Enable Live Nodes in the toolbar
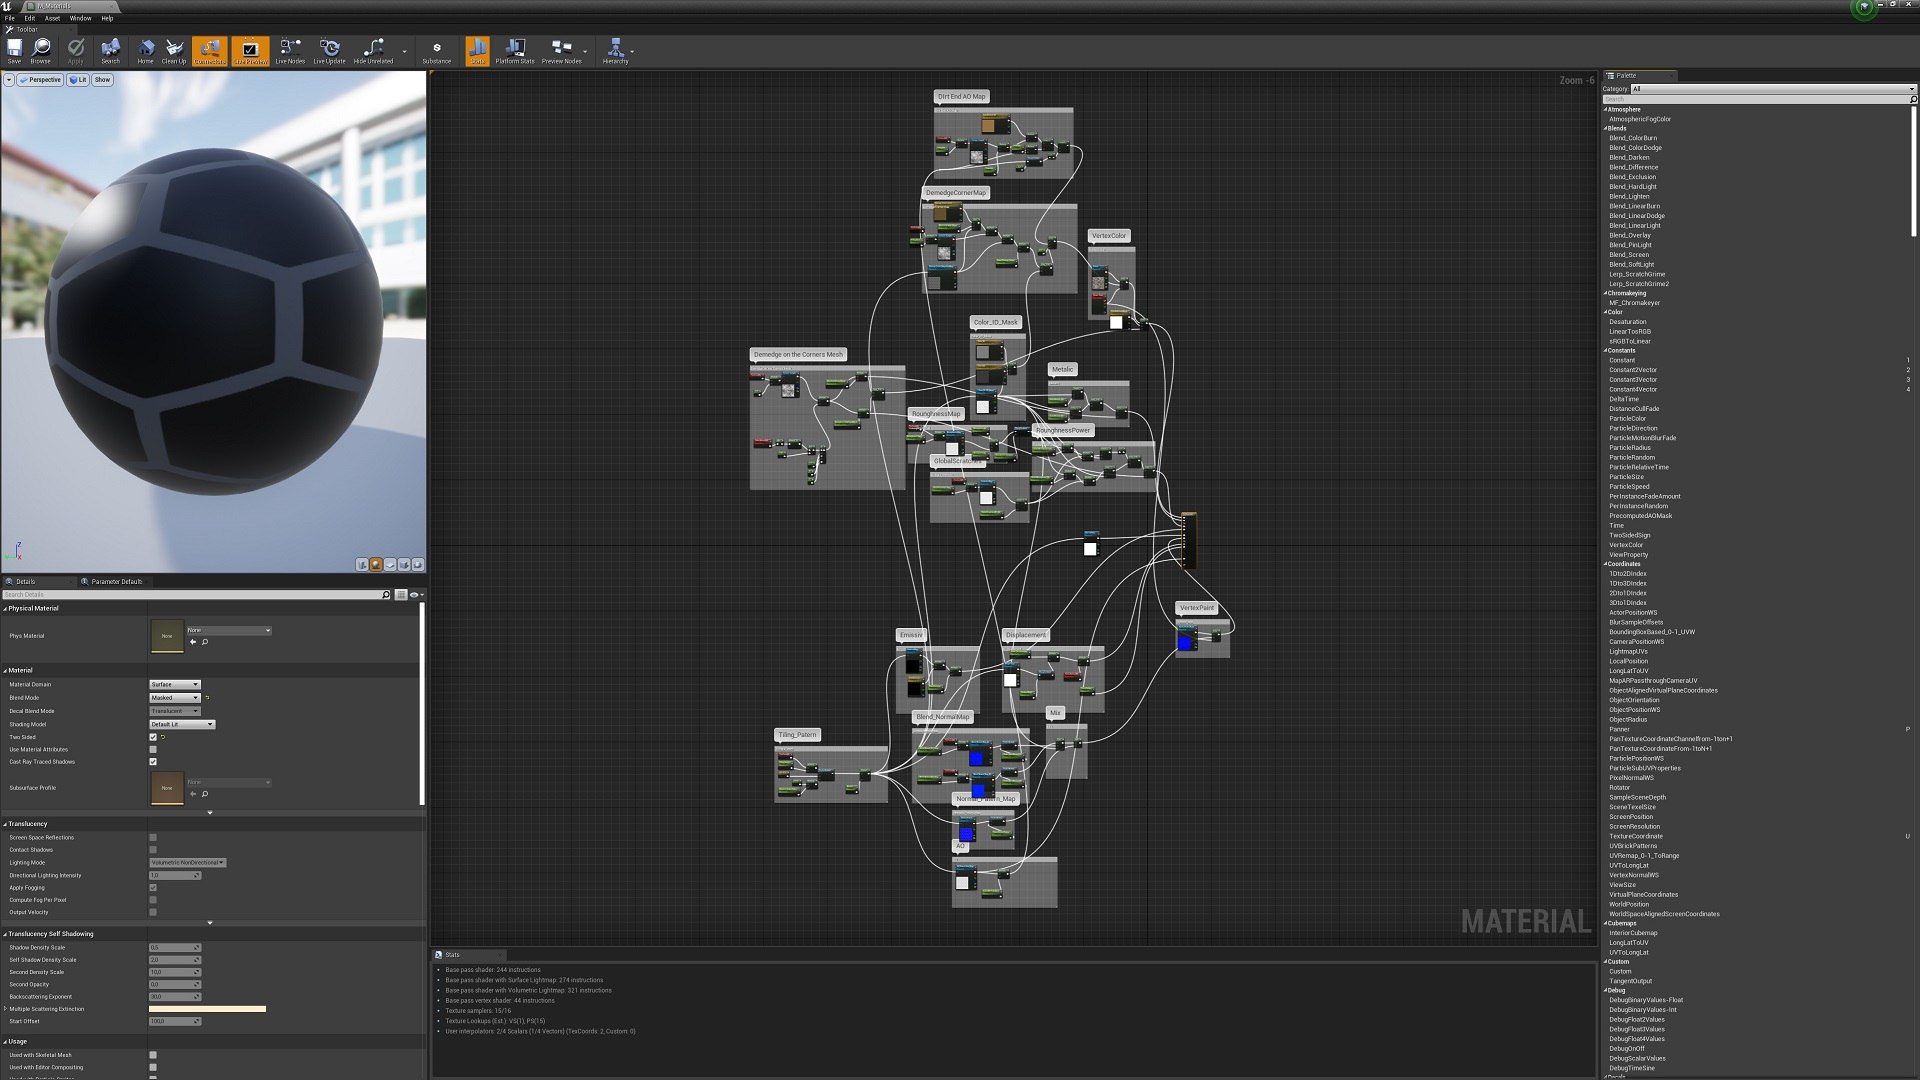 point(290,51)
